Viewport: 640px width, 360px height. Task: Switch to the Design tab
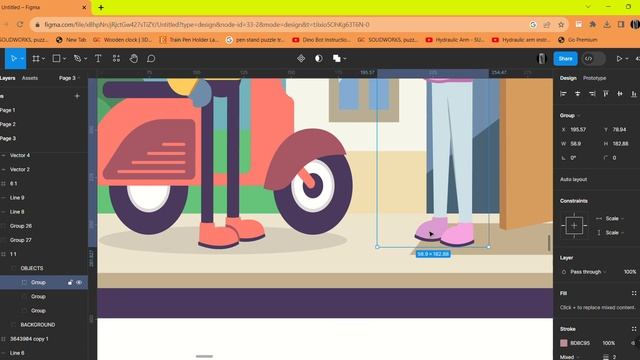coord(568,78)
